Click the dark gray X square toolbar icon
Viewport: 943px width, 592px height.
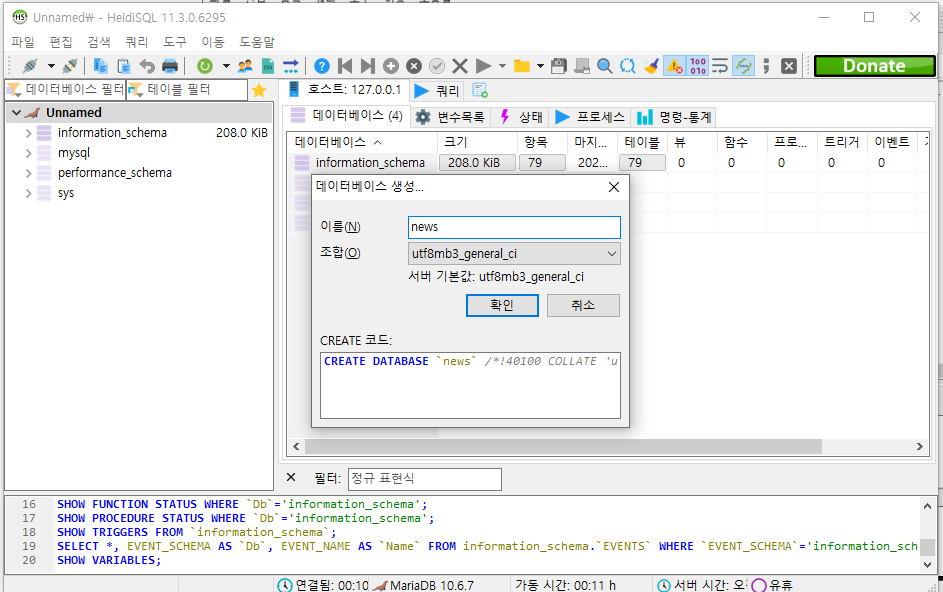pos(789,66)
